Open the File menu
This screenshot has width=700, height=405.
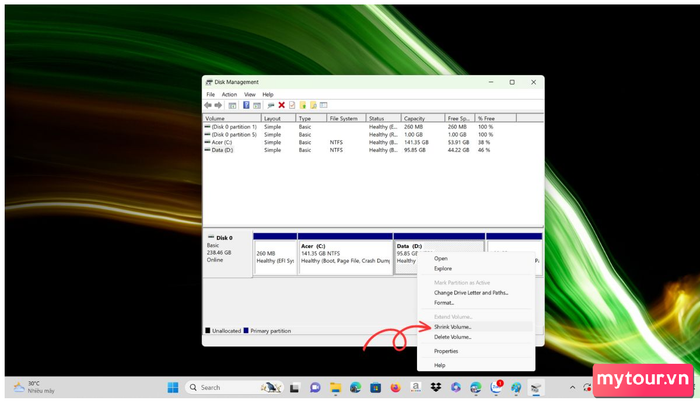coord(211,94)
